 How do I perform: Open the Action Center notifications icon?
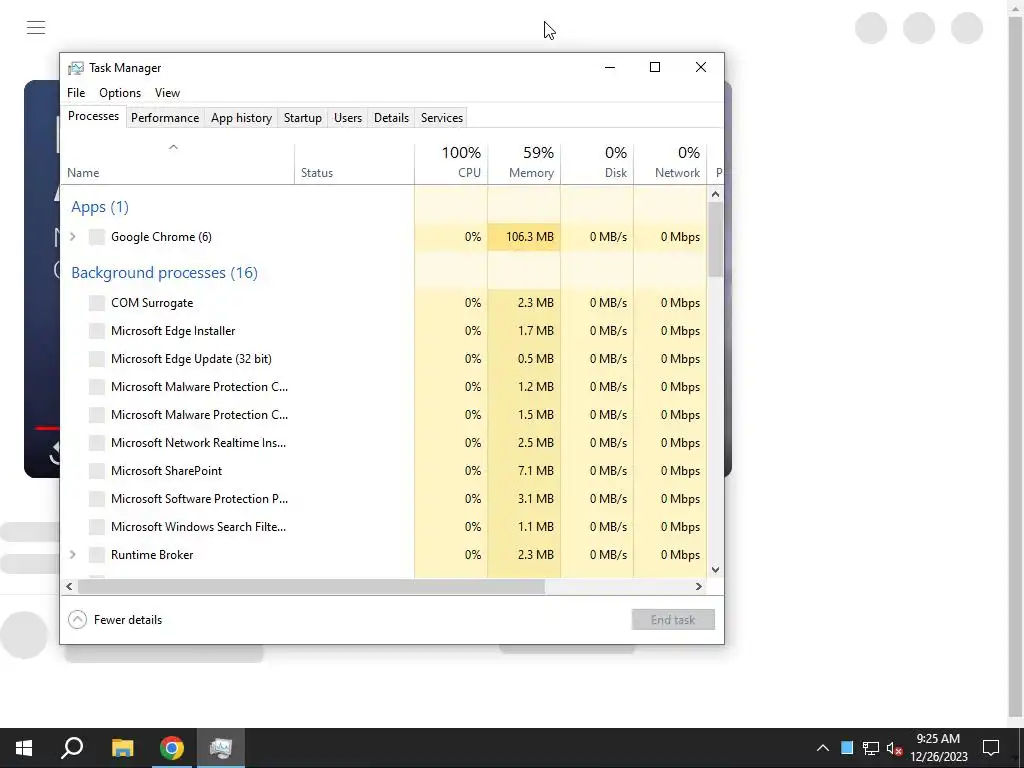coord(991,748)
